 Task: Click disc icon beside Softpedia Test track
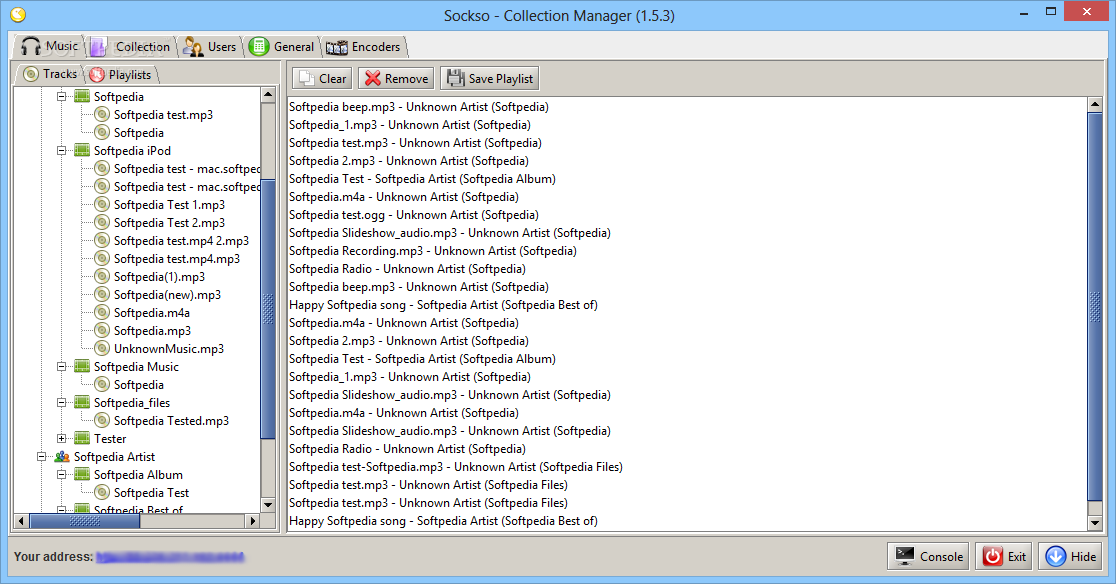(102, 493)
